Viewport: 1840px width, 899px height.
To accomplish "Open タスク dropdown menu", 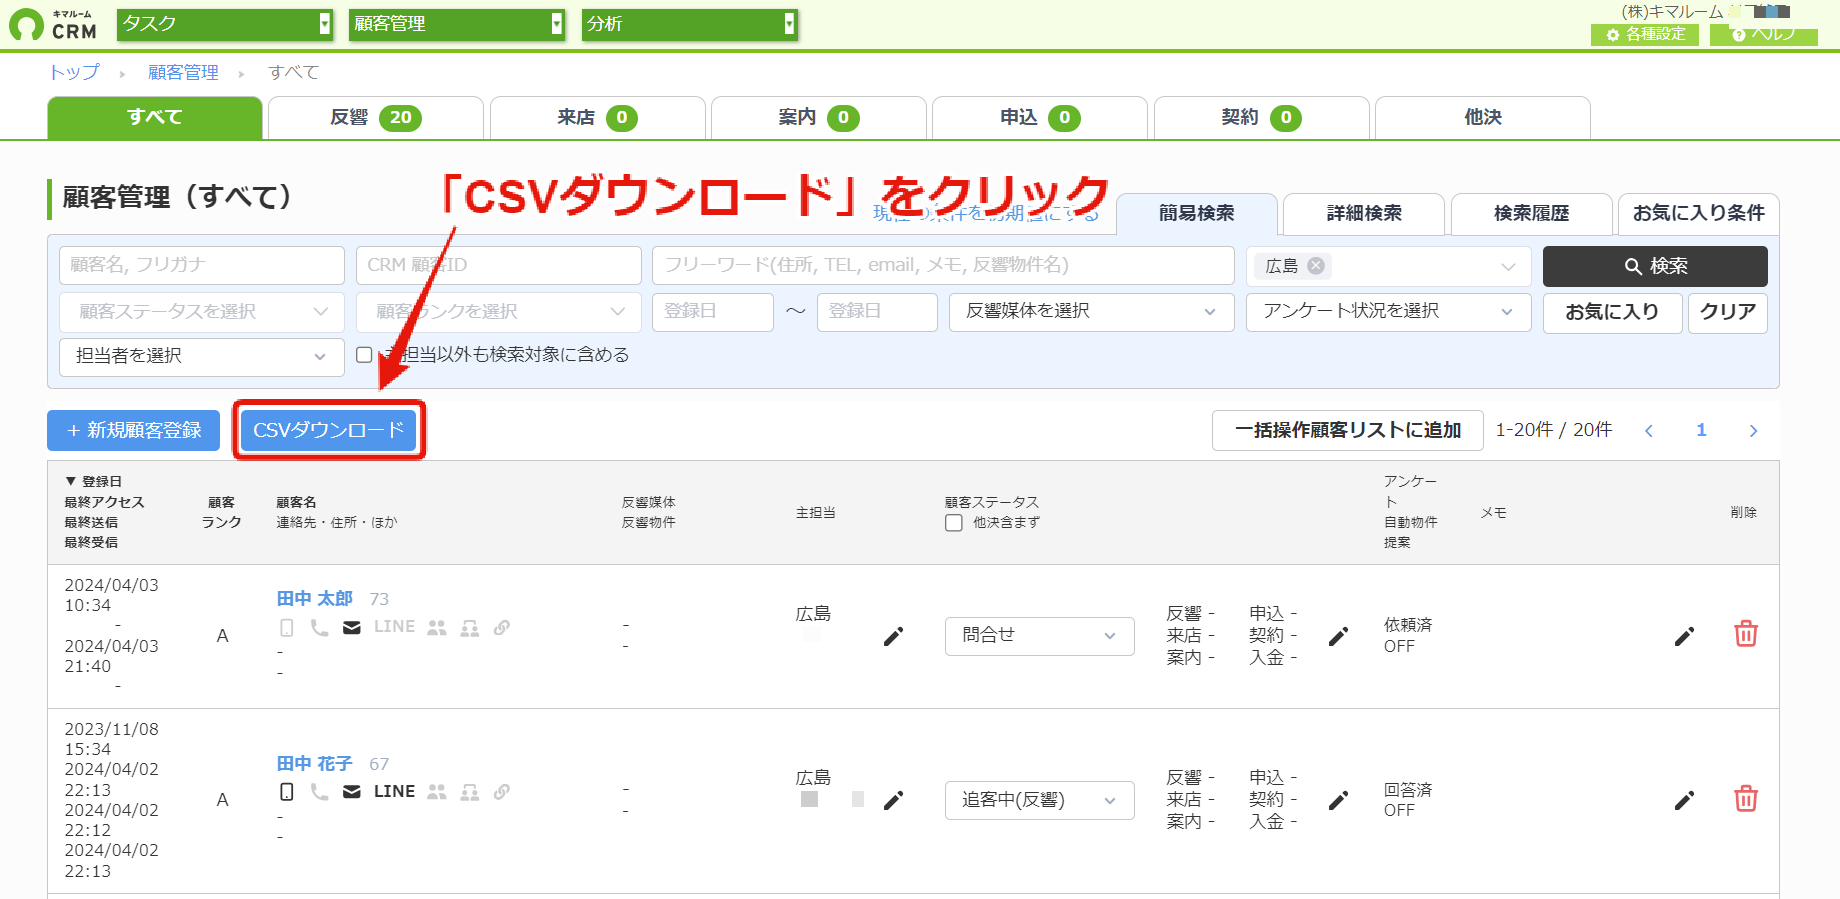I will tap(225, 24).
